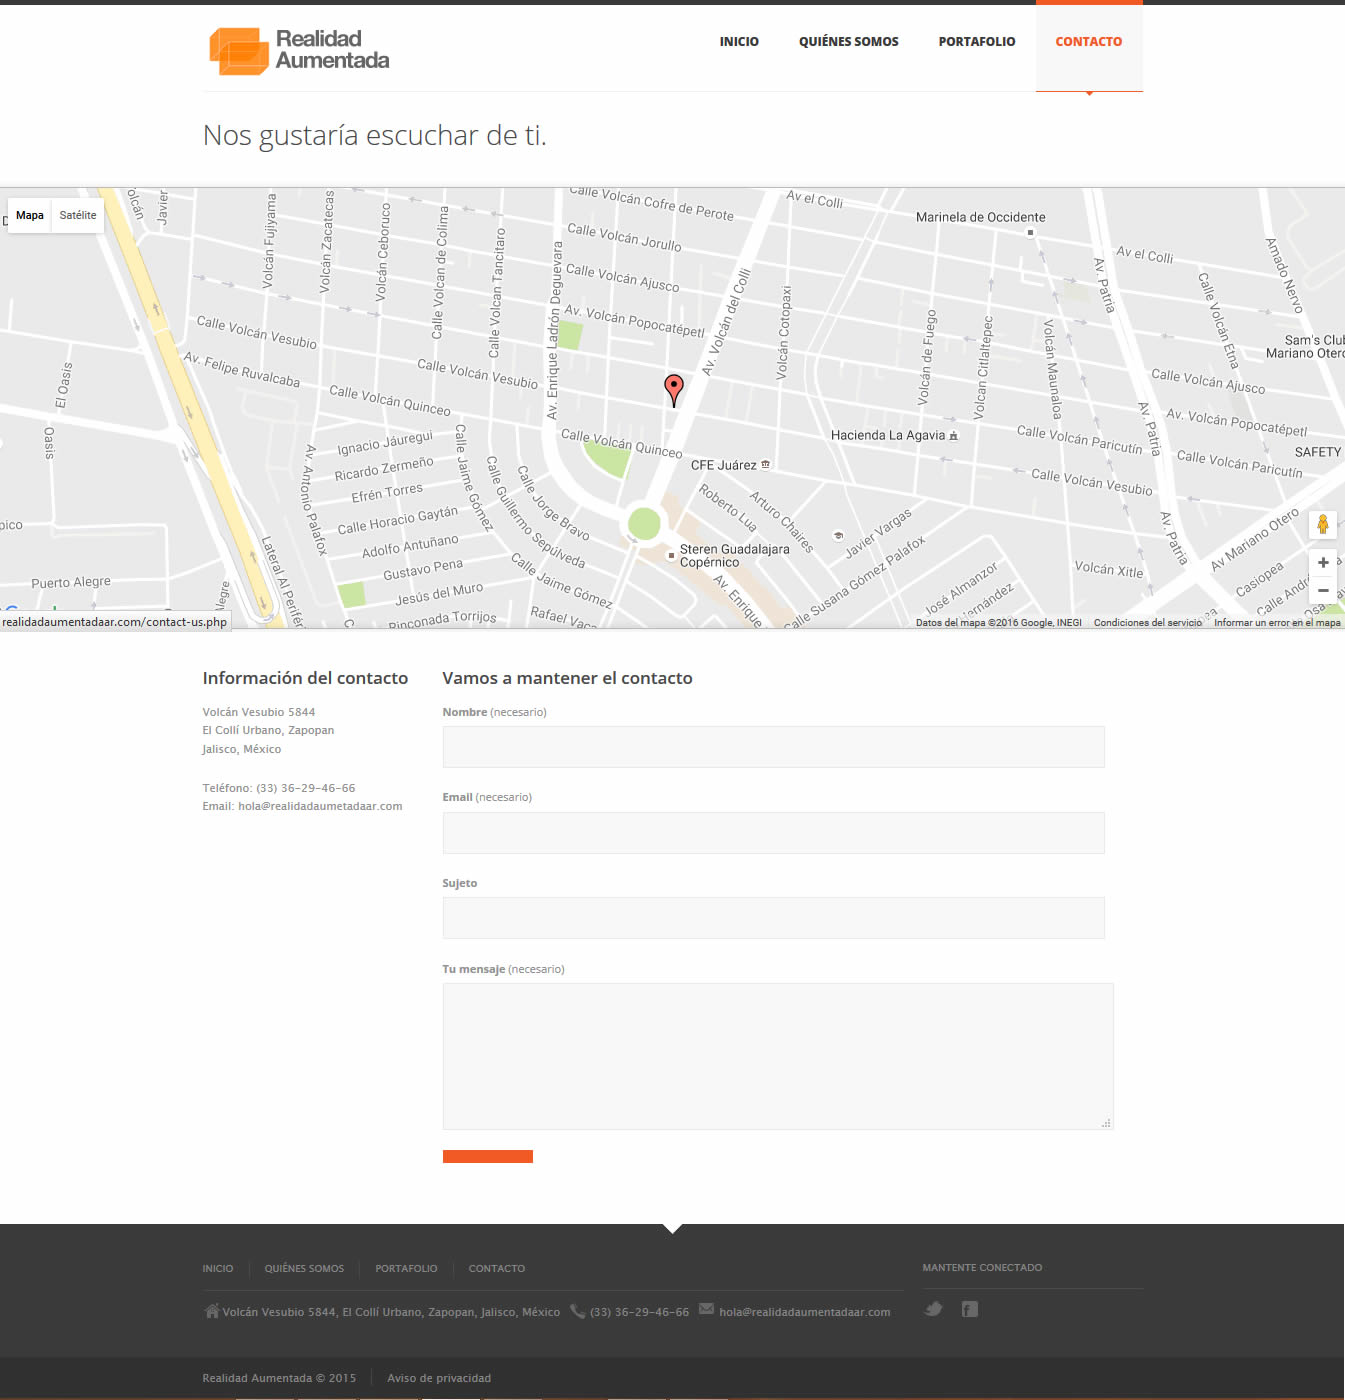
Task: Focus the Email input field
Action: click(x=773, y=833)
